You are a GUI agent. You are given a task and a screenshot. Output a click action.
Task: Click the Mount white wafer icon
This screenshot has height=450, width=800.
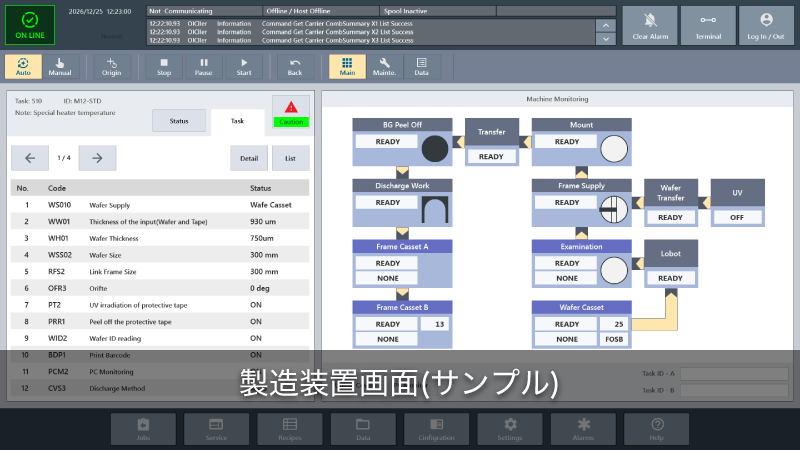(614, 149)
